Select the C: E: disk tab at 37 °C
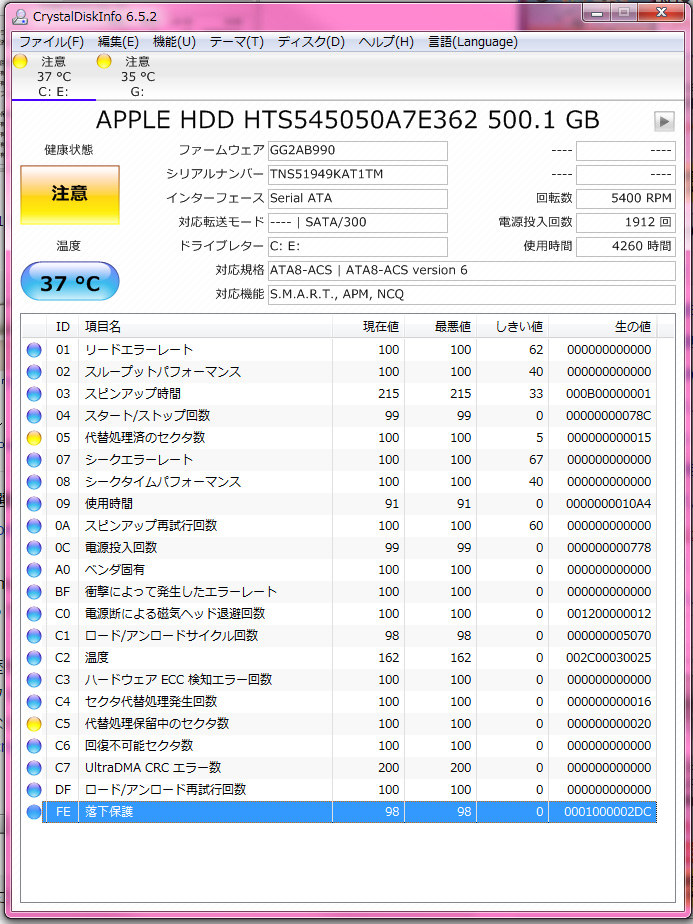Screen dimensions: 693x924 tap(54, 77)
